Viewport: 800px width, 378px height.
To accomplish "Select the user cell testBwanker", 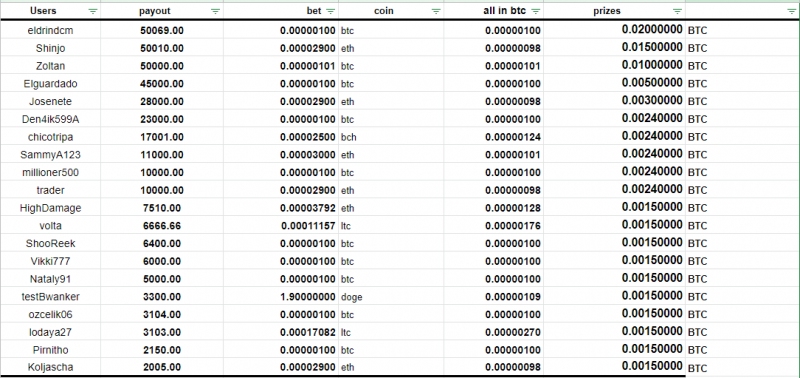I will coord(51,296).
